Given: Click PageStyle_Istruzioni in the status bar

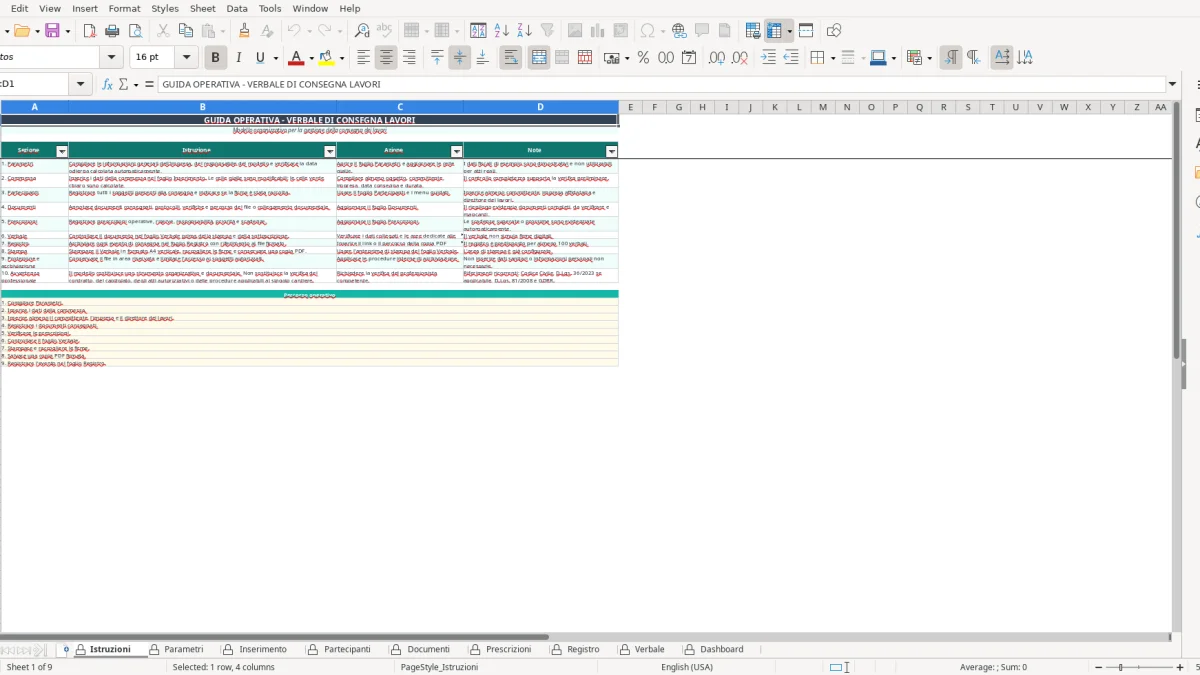Looking at the screenshot, I should point(438,667).
